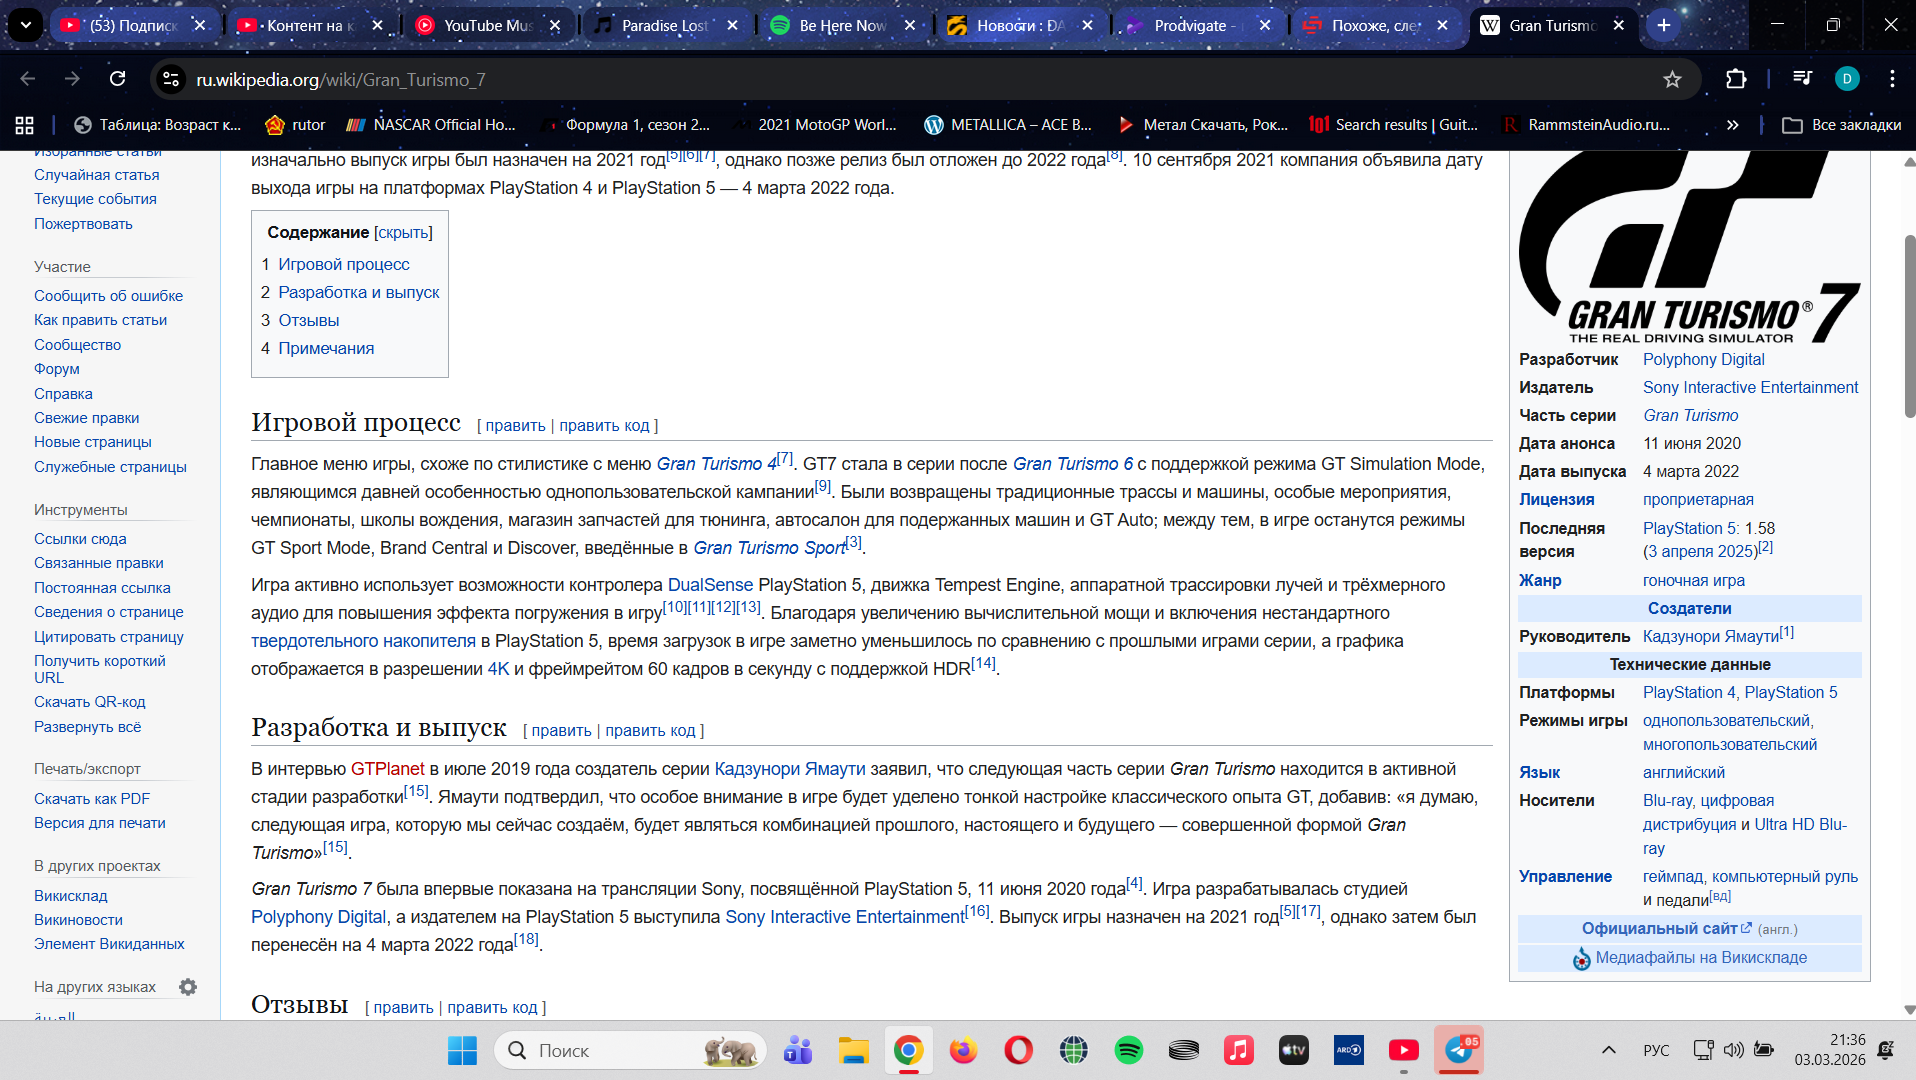Hide the table of contents via скрыть
Image resolution: width=1916 pixels, height=1080 pixels.
click(403, 232)
